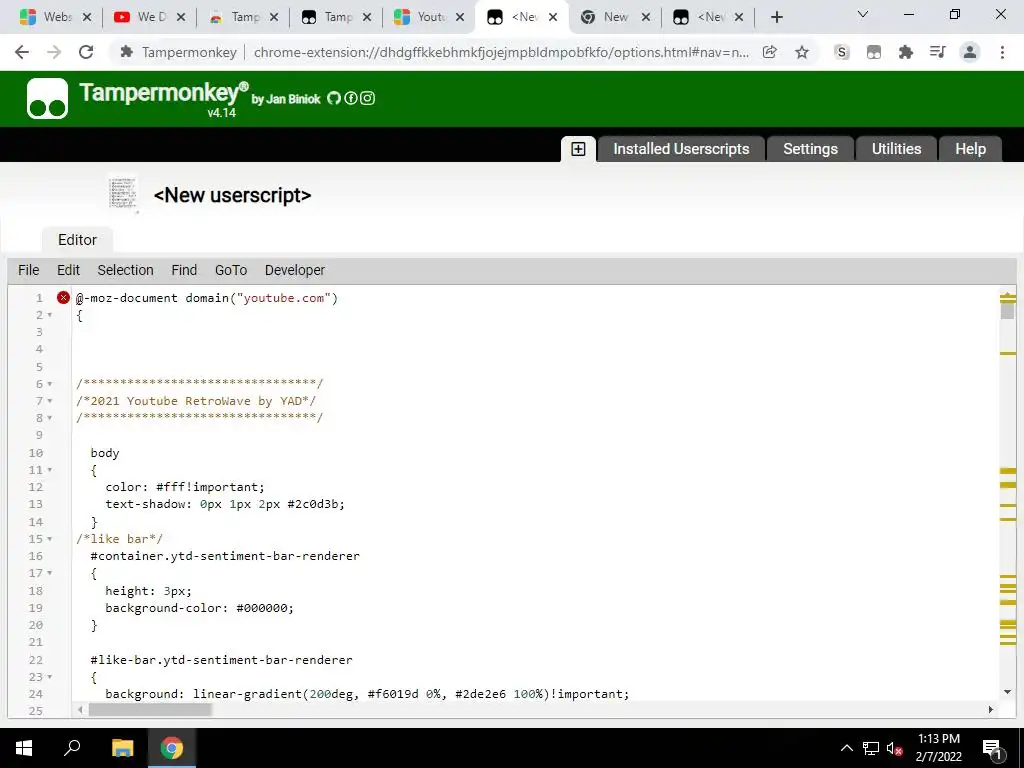Open a new browser tab
The image size is (1024, 768).
point(776,18)
